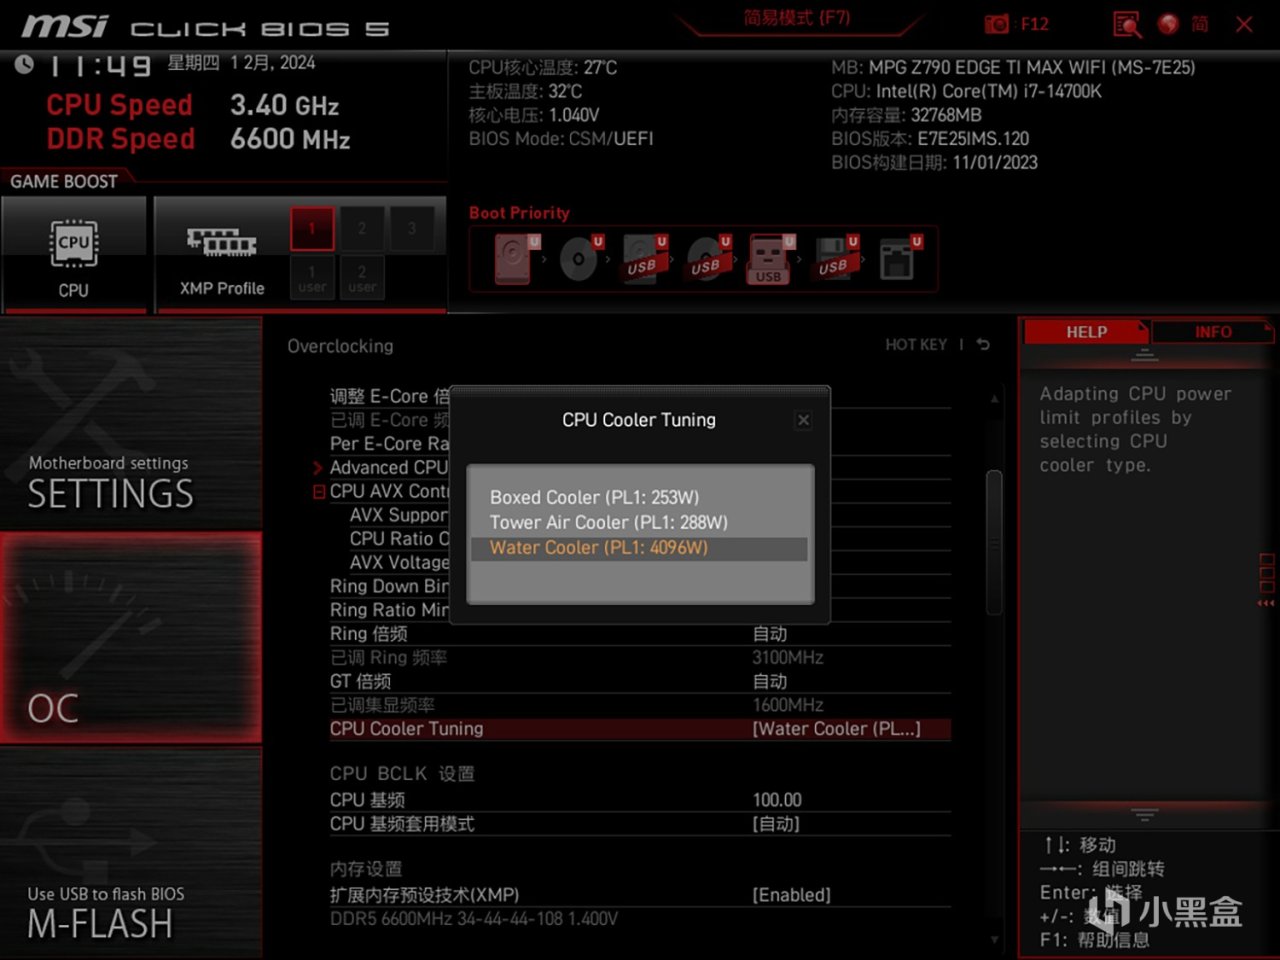The height and width of the screenshot is (960, 1280).
Task: Switch to the HELP tab
Action: pyautogui.click(x=1086, y=331)
